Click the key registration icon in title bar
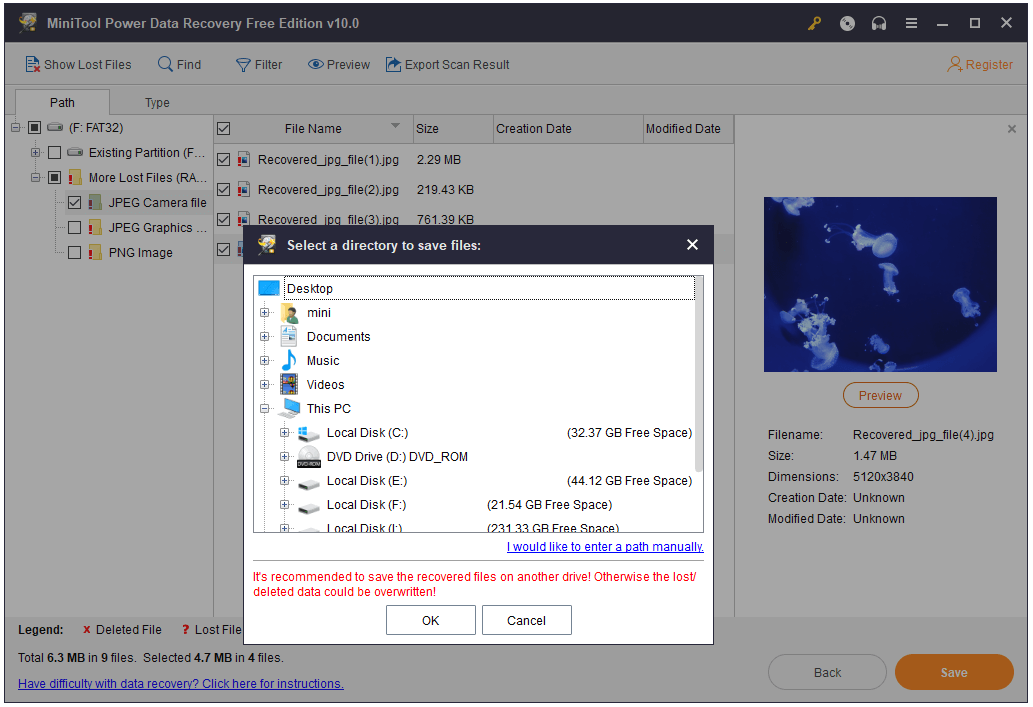Screen dimensions: 1033x707 [x=815, y=24]
